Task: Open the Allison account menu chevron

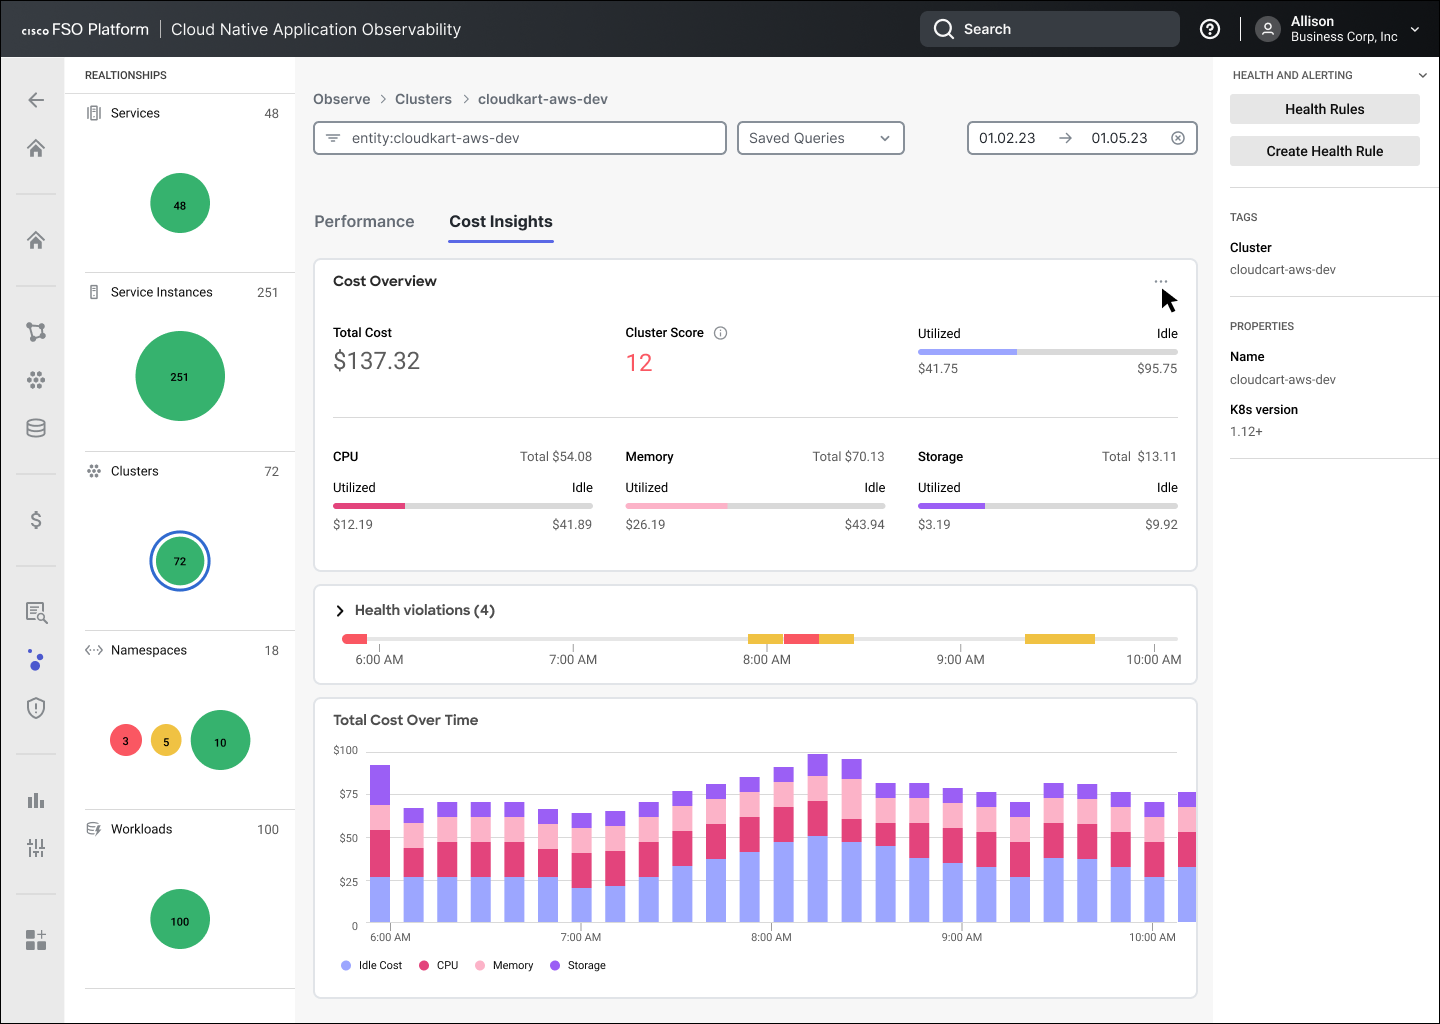Action: pyautogui.click(x=1415, y=29)
